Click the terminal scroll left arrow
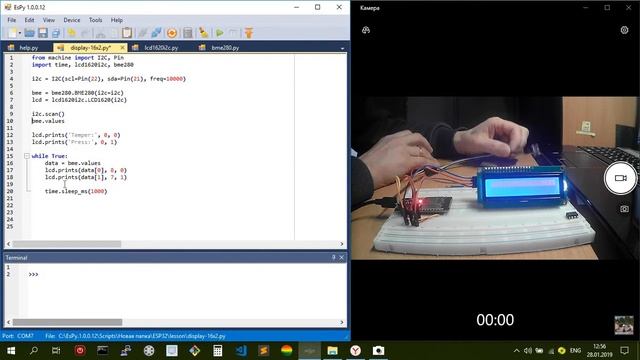This screenshot has height=360, width=640. click(8, 322)
